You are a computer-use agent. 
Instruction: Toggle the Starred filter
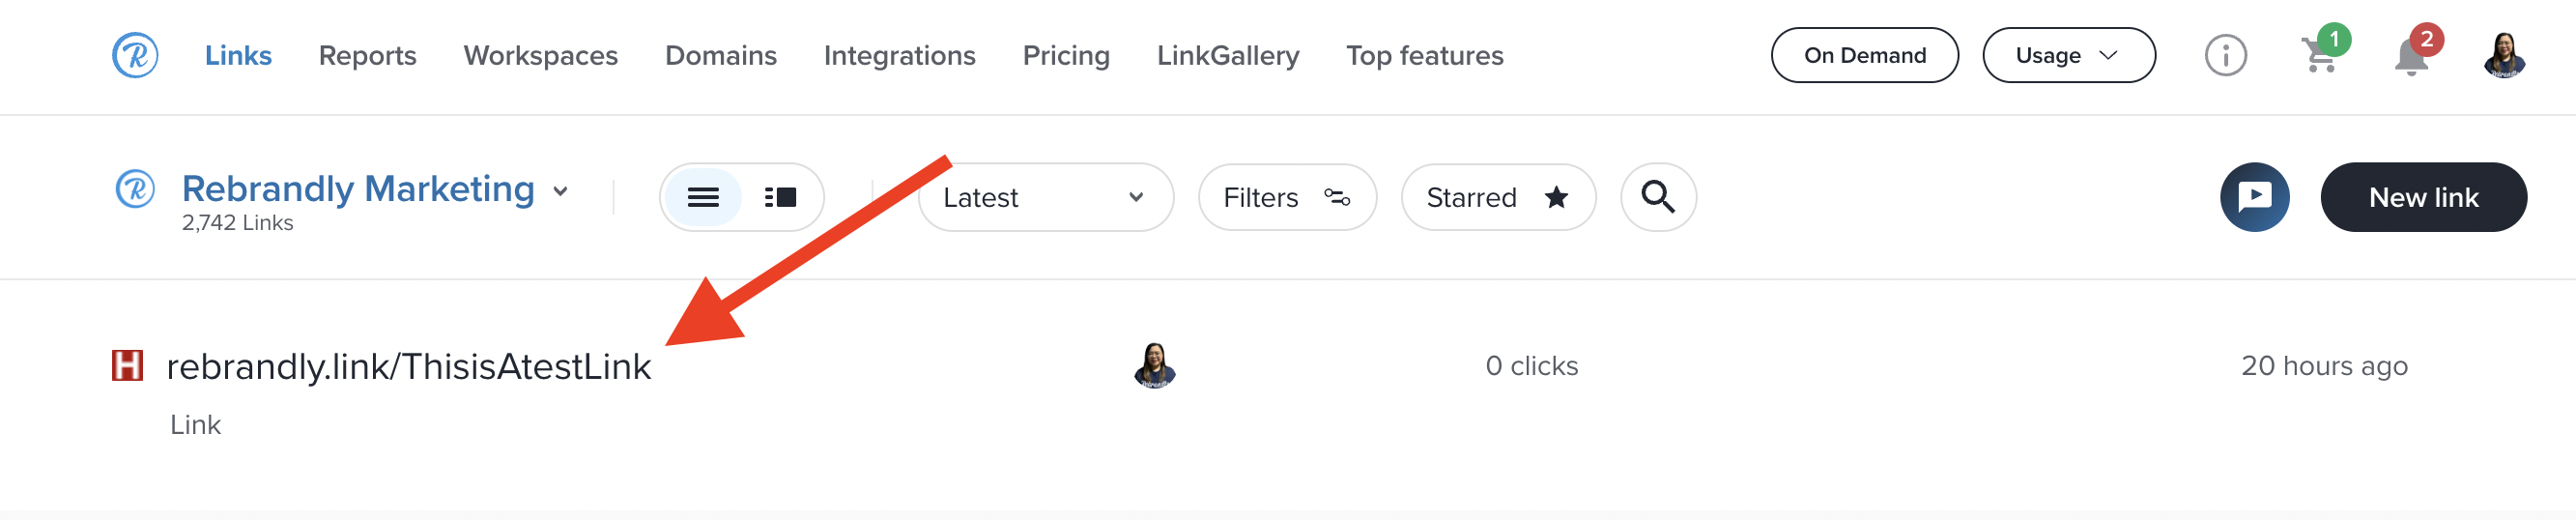pos(1497,197)
